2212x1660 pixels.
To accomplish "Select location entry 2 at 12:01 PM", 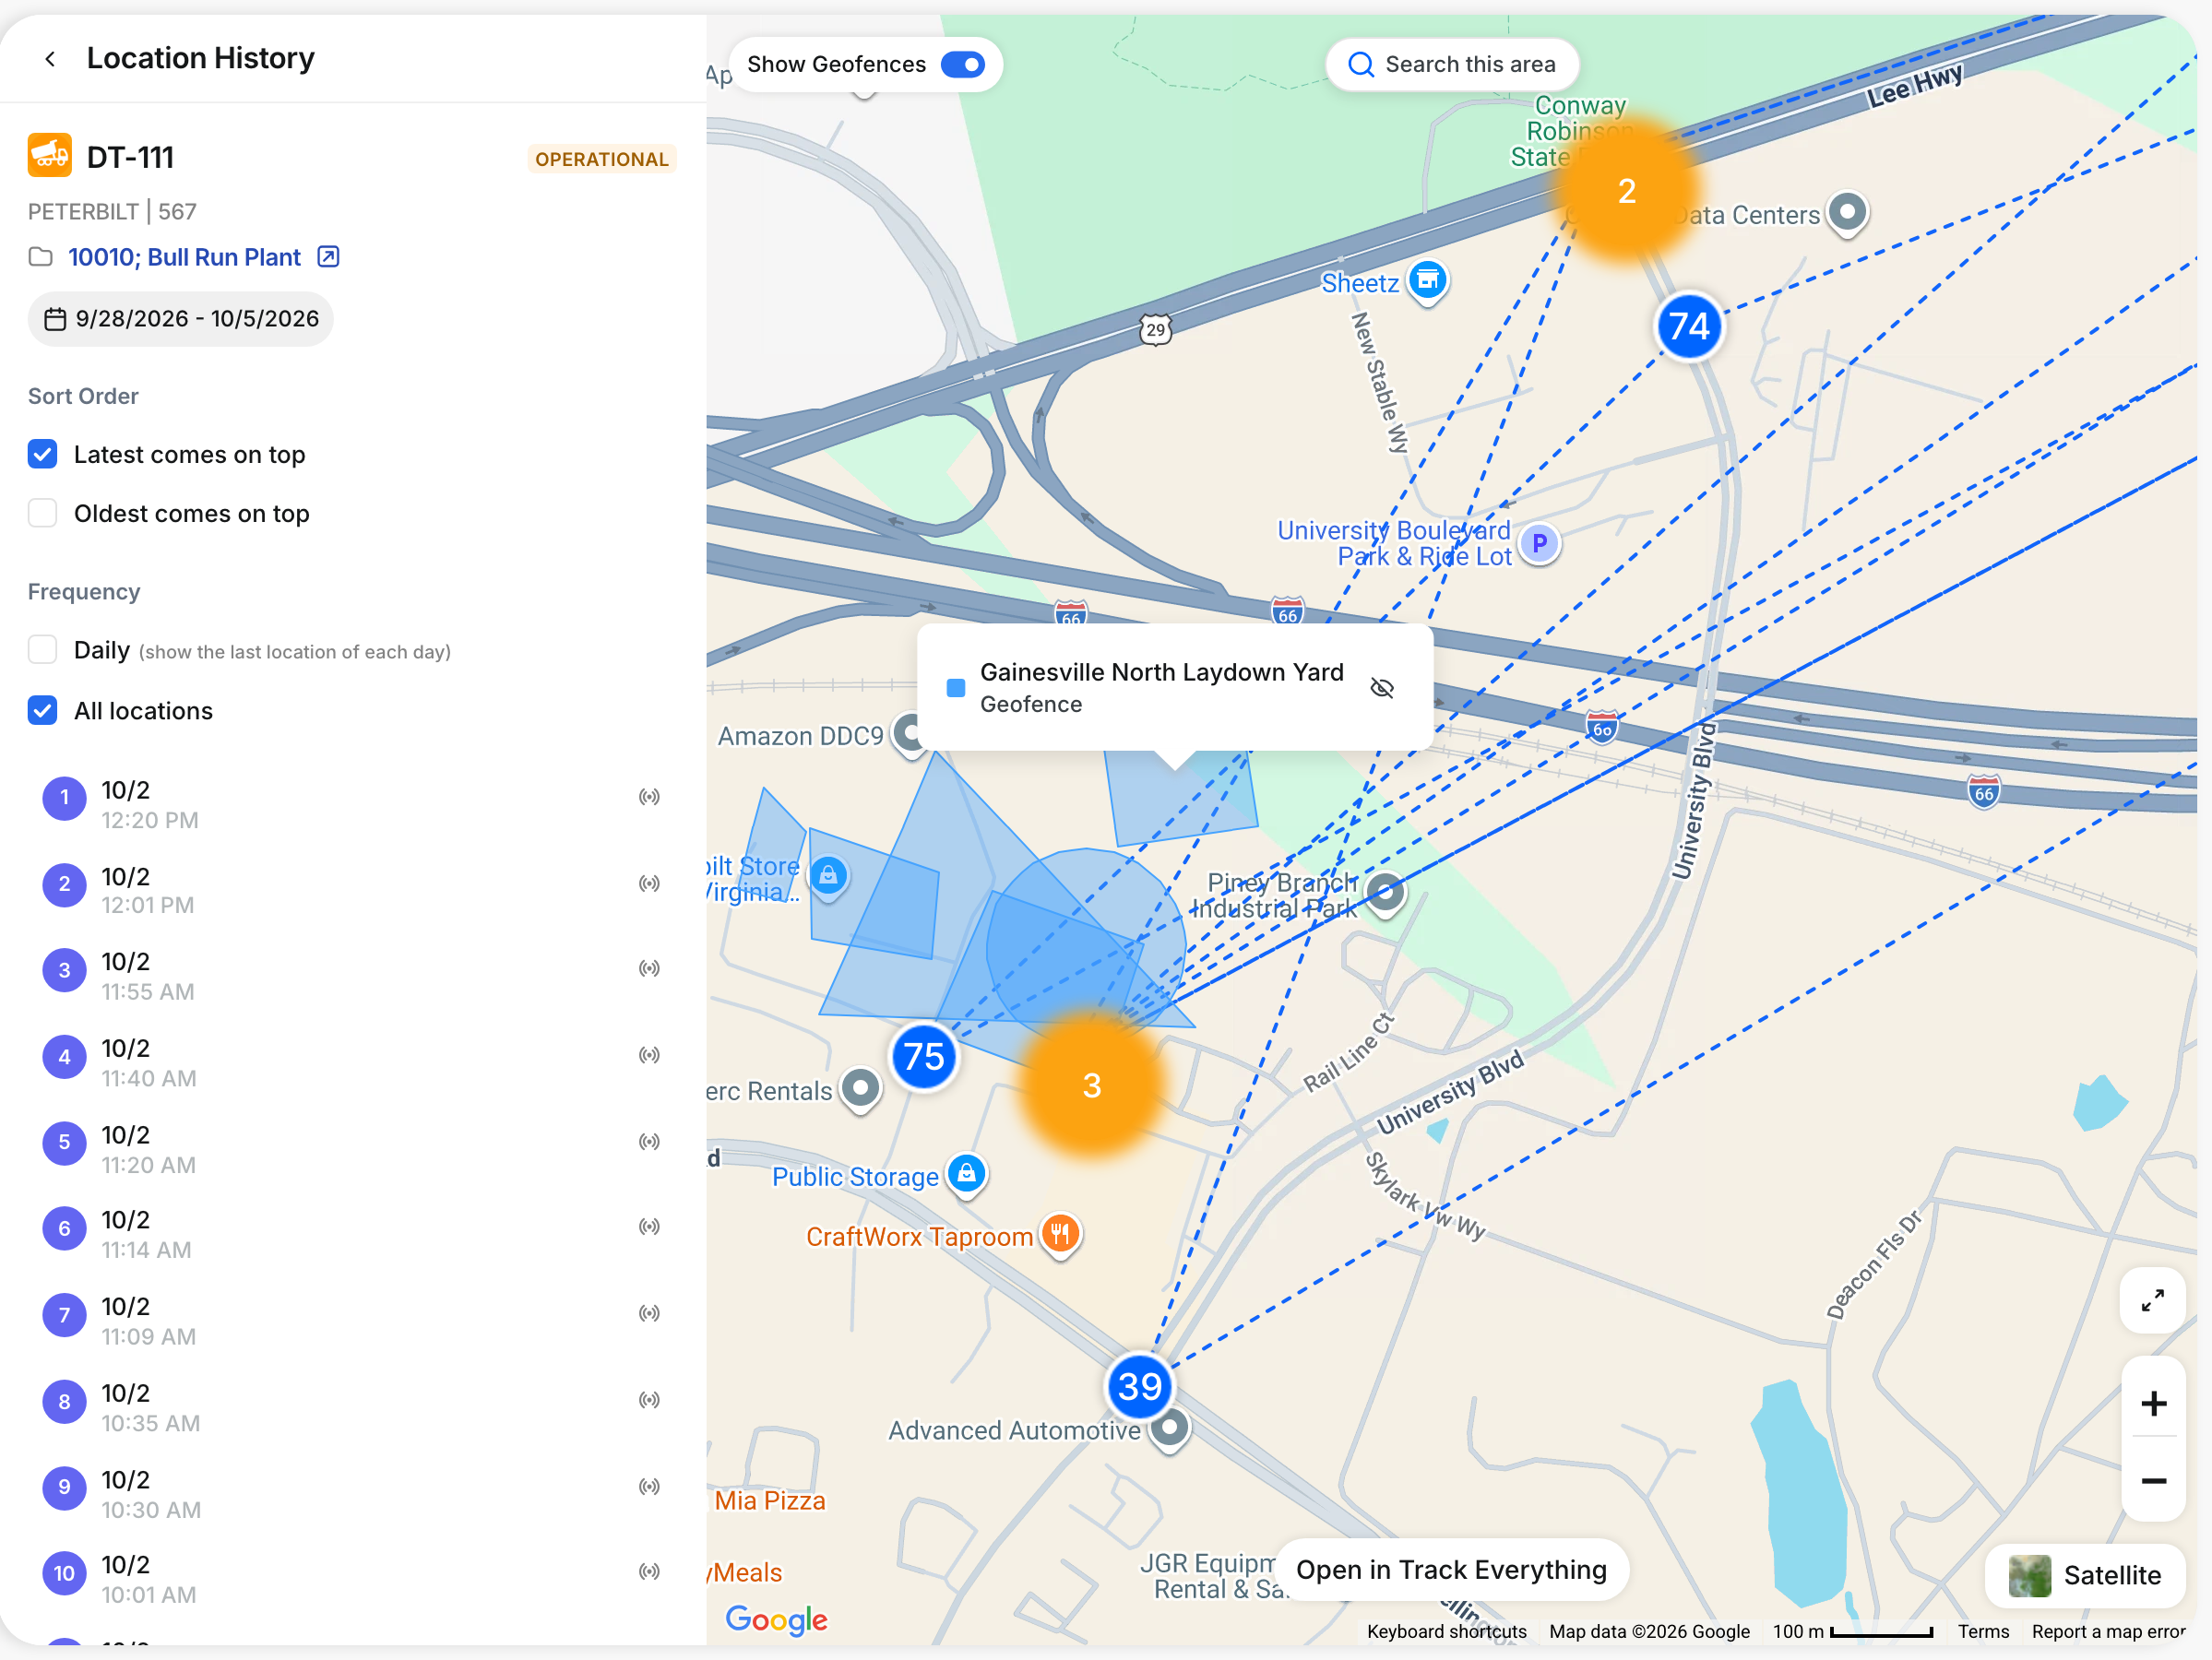I will pos(352,889).
